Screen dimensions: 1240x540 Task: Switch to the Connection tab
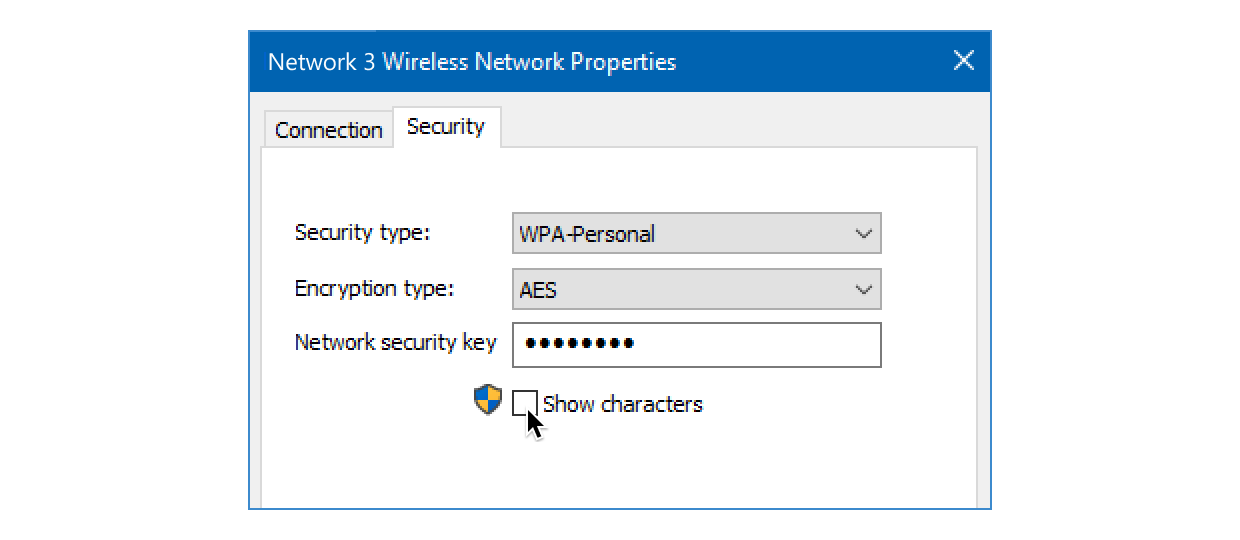coord(328,130)
